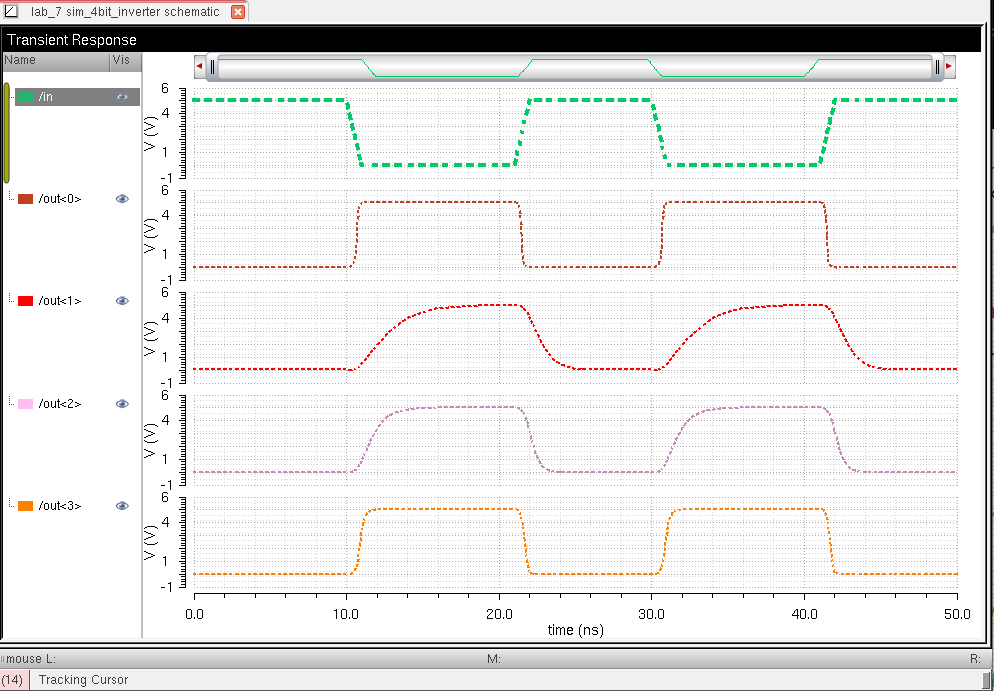The image size is (994, 691).
Task: Close the lab_7 sim_4bit_inverter schematic tab
Action: 238,12
